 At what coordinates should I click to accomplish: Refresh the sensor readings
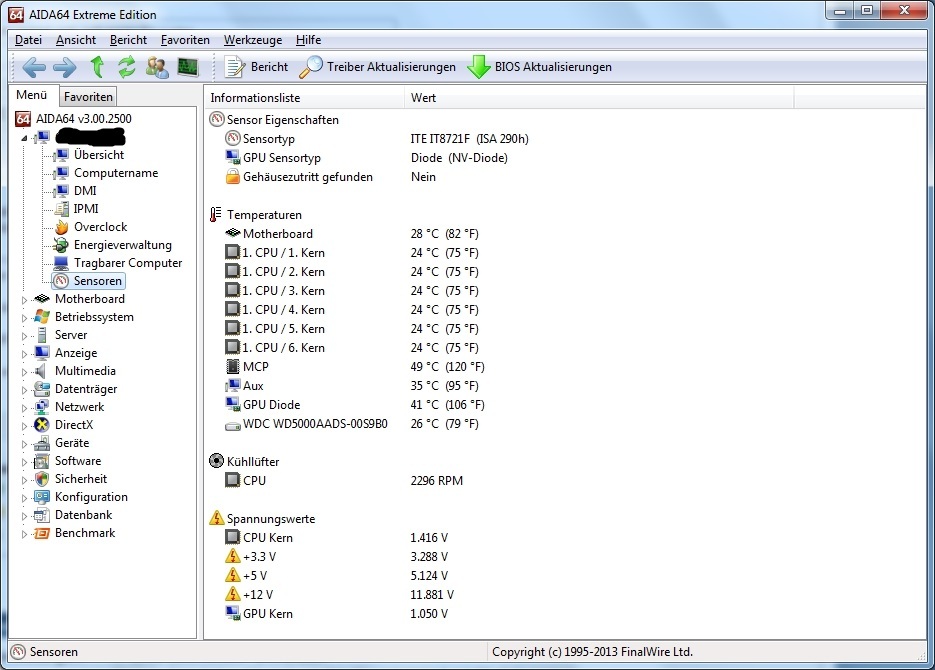coord(126,67)
